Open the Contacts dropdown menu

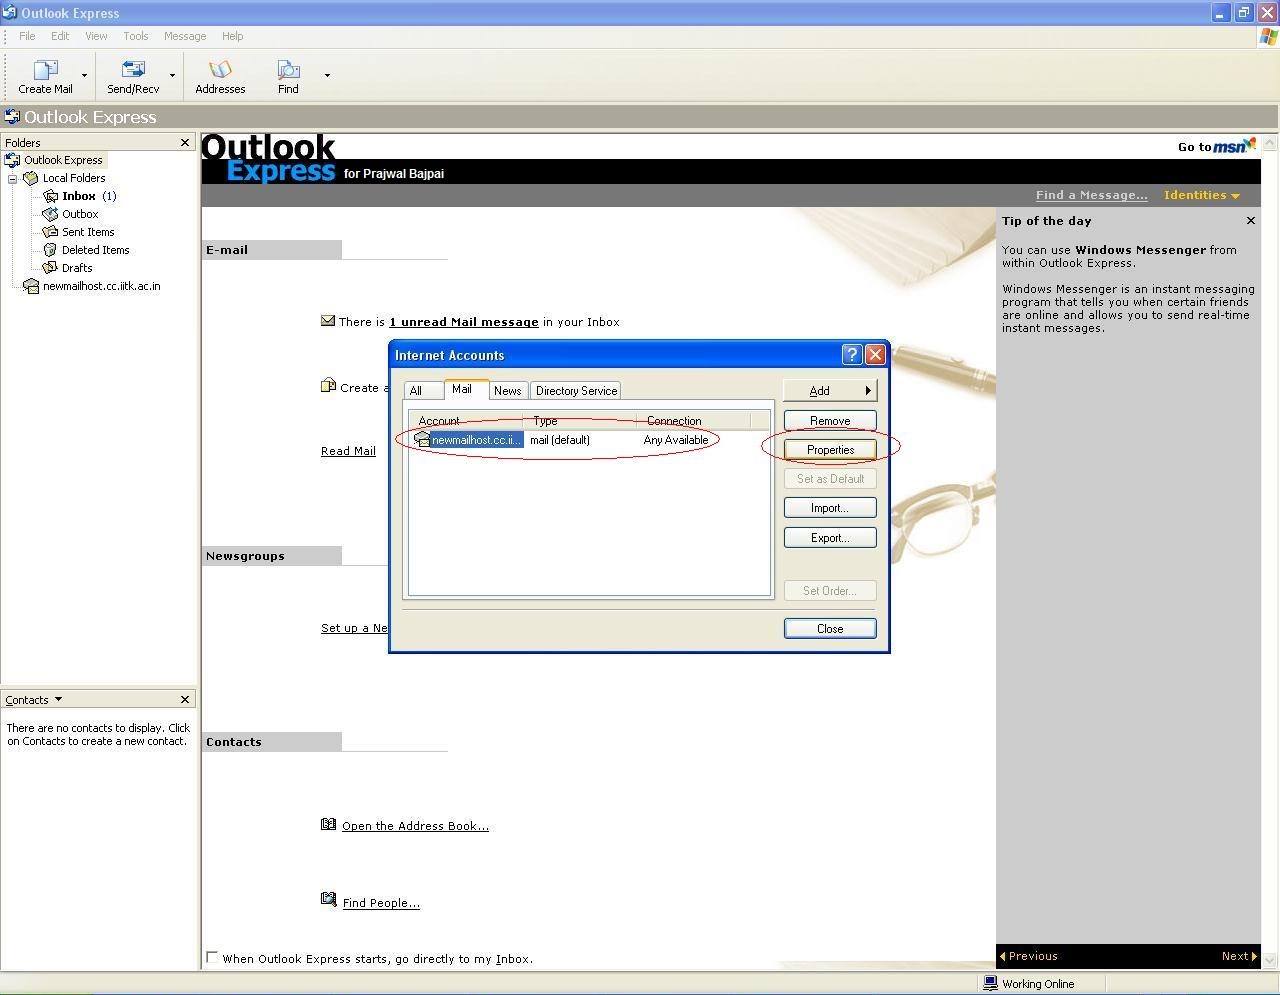[58, 699]
